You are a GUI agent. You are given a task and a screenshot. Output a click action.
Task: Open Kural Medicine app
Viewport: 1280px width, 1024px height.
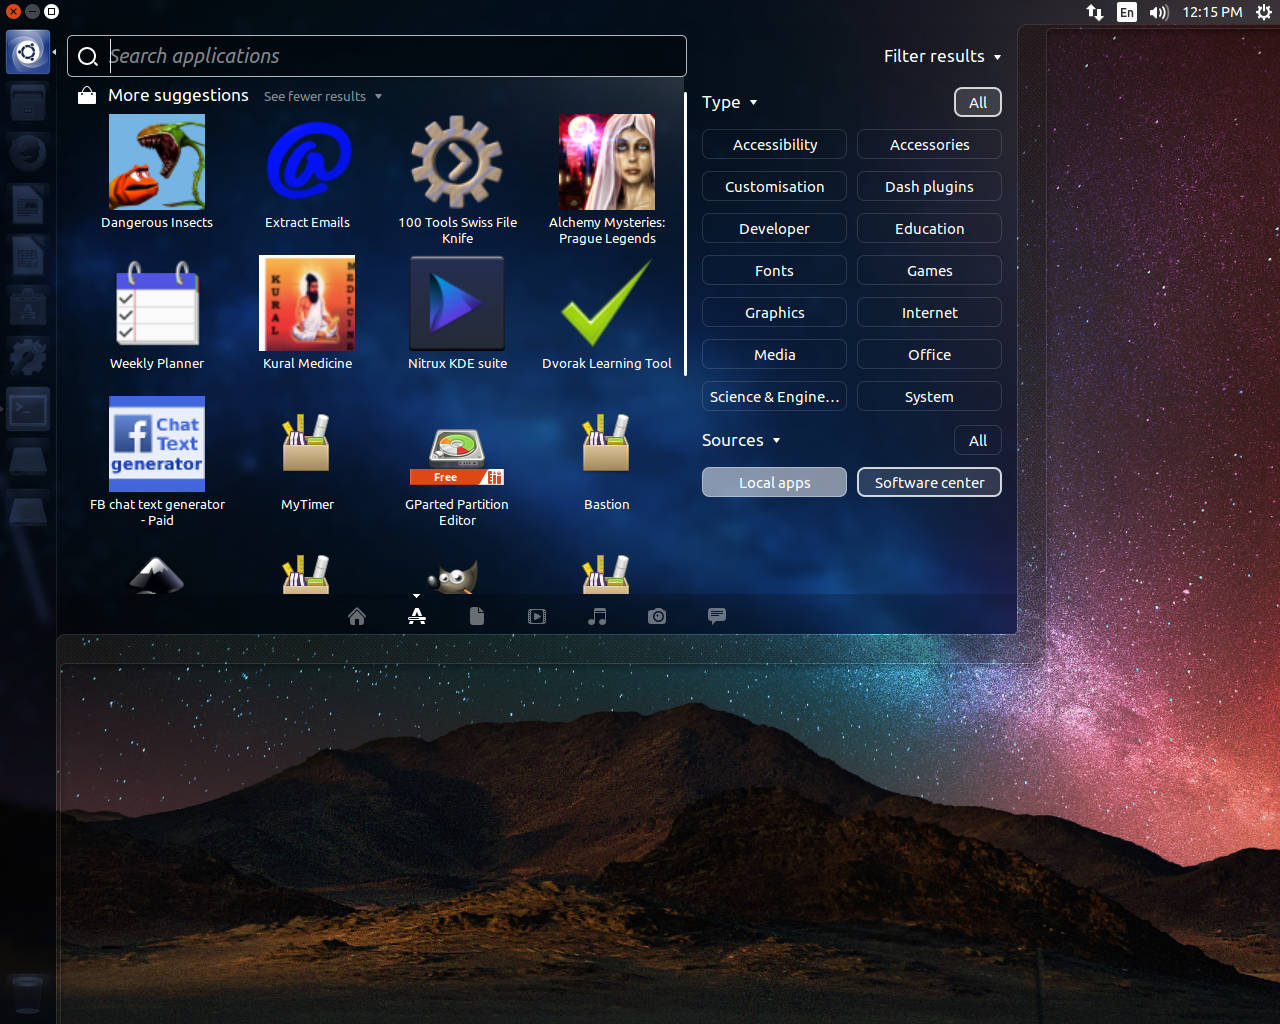(307, 313)
